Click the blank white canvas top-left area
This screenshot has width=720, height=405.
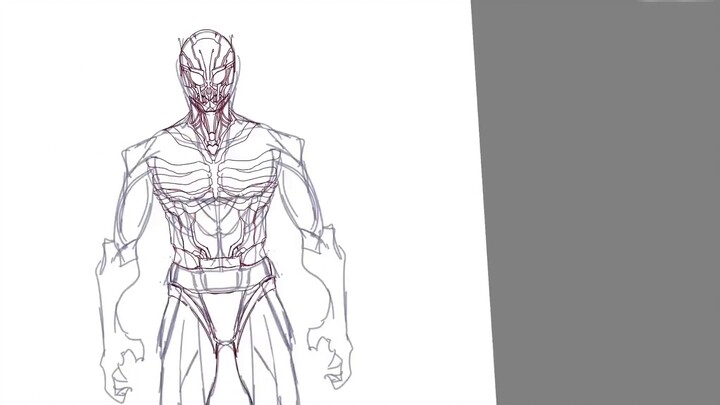[x=60, y=60]
